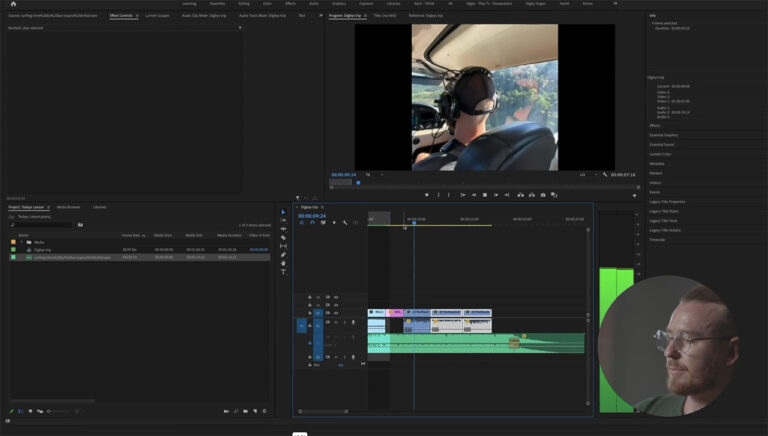Toggle the V3 track lock
Viewport: 768px width, 436px height.
pyautogui.click(x=310, y=297)
